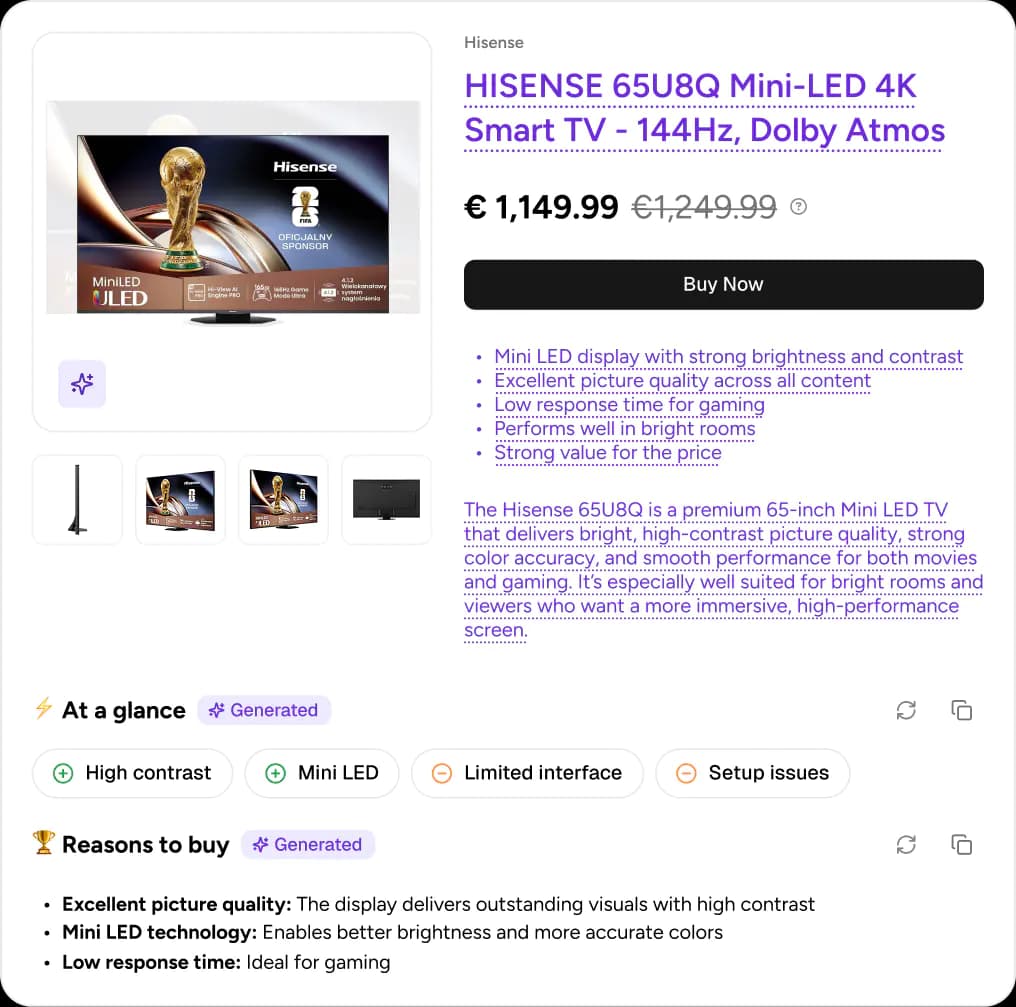Toggle the Setup issues tag
The image size is (1016, 1007).
pos(752,773)
